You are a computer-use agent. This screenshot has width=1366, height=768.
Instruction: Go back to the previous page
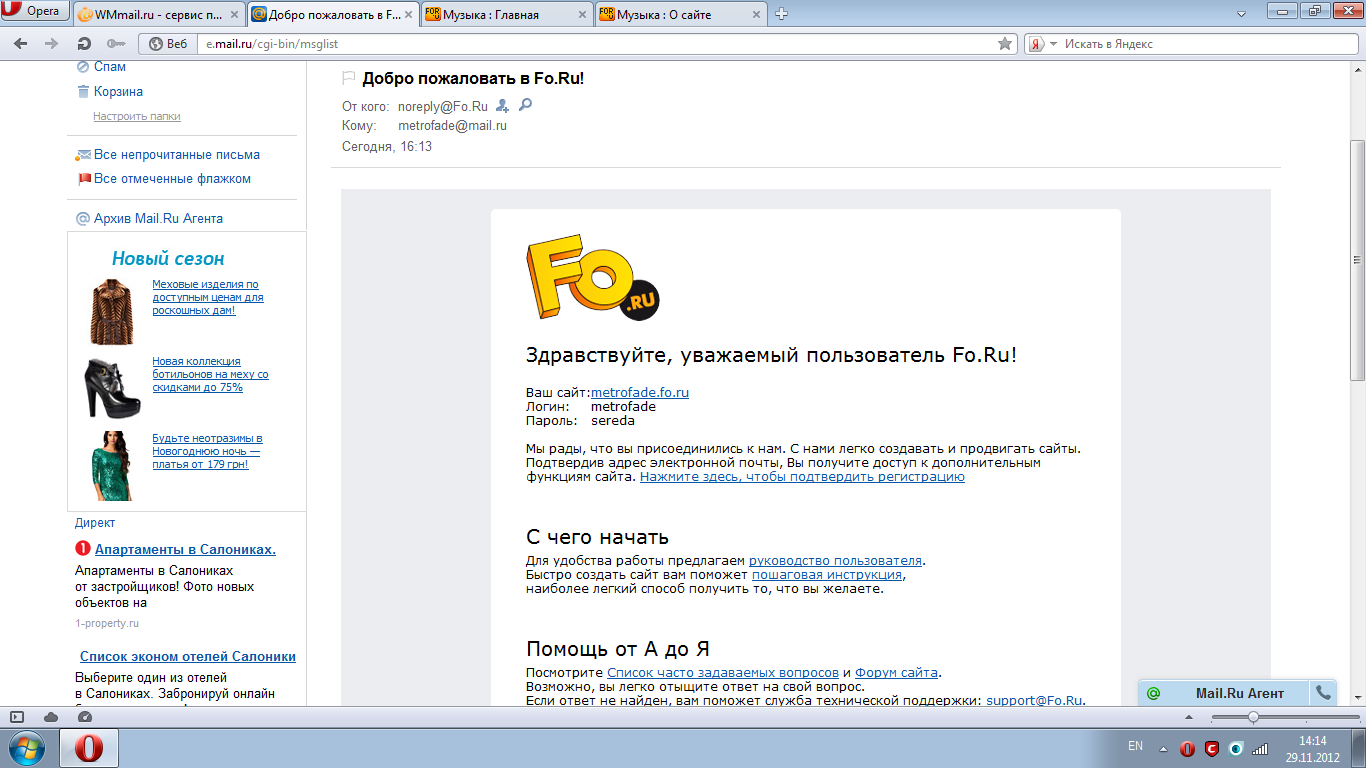pyautogui.click(x=21, y=44)
